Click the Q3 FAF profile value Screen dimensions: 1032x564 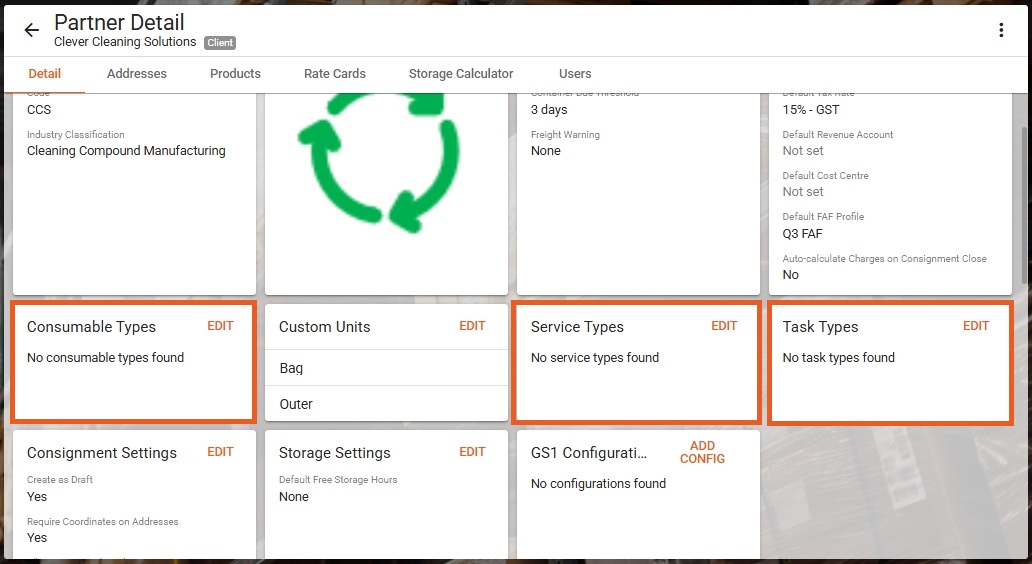(x=802, y=234)
